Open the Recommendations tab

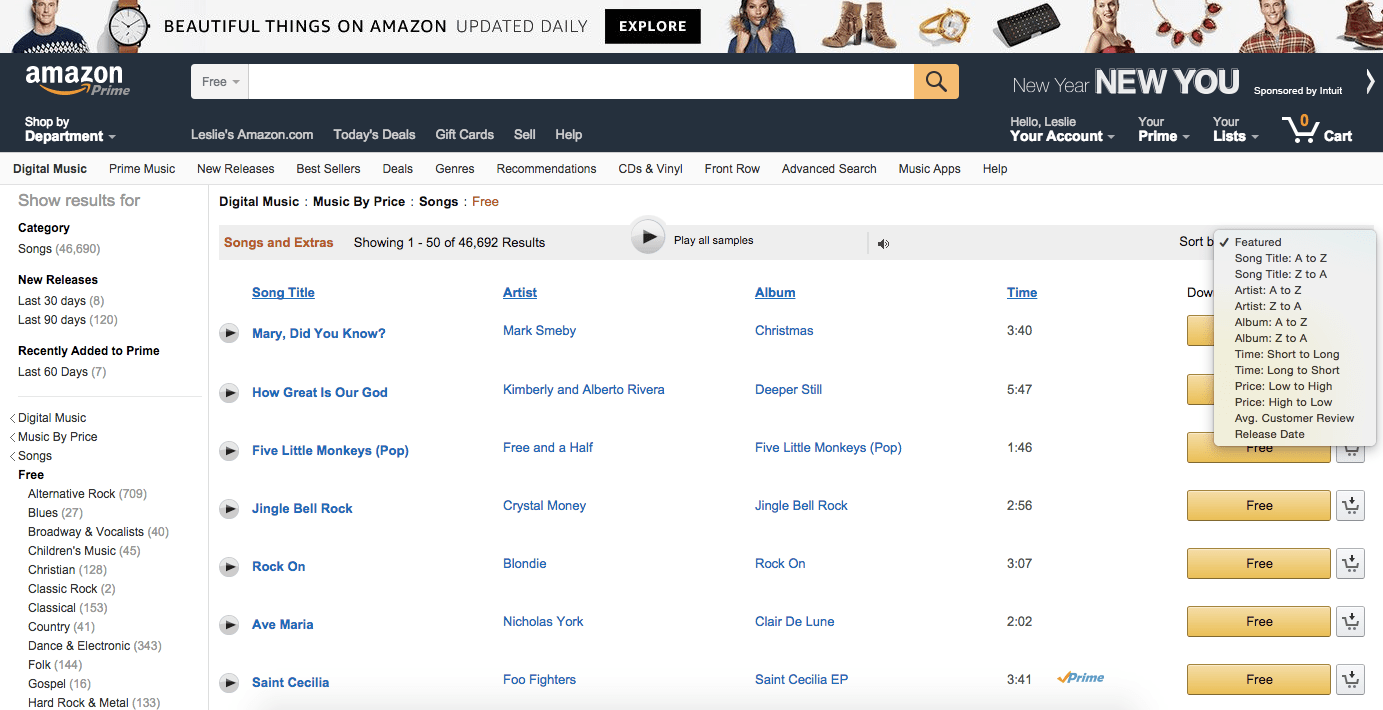(546, 169)
